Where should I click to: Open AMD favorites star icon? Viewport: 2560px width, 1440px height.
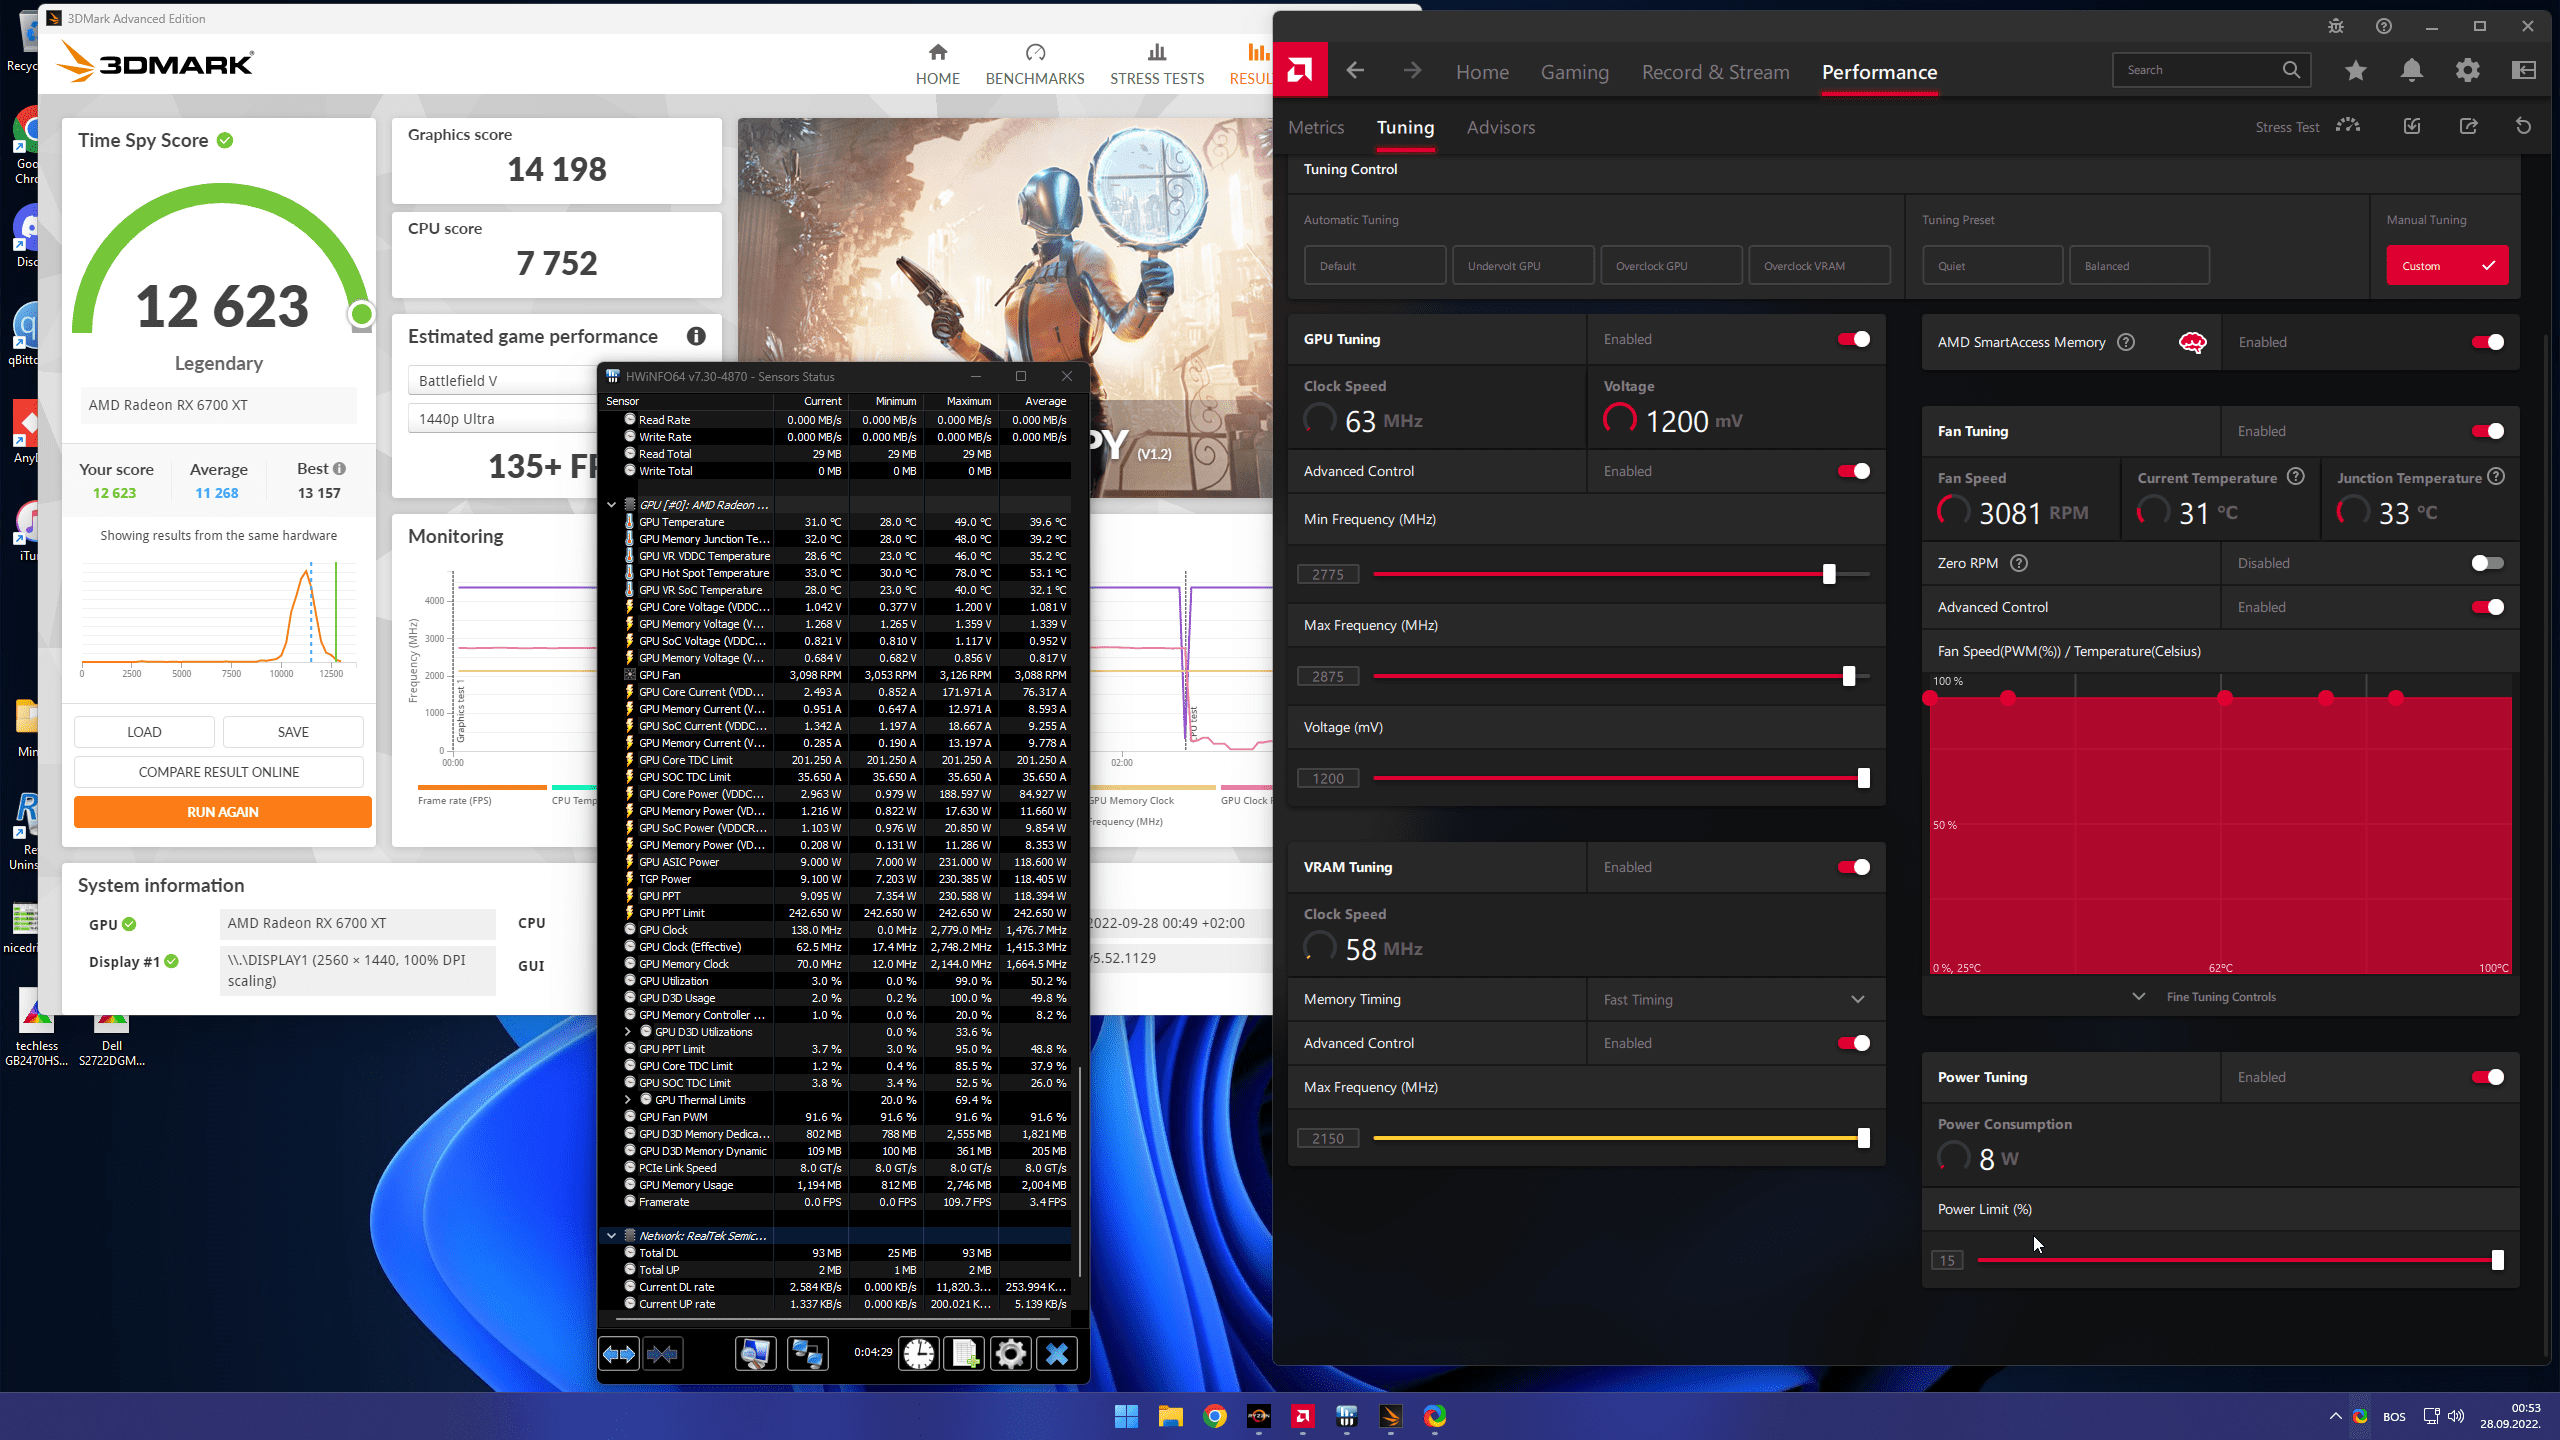[x=2355, y=70]
